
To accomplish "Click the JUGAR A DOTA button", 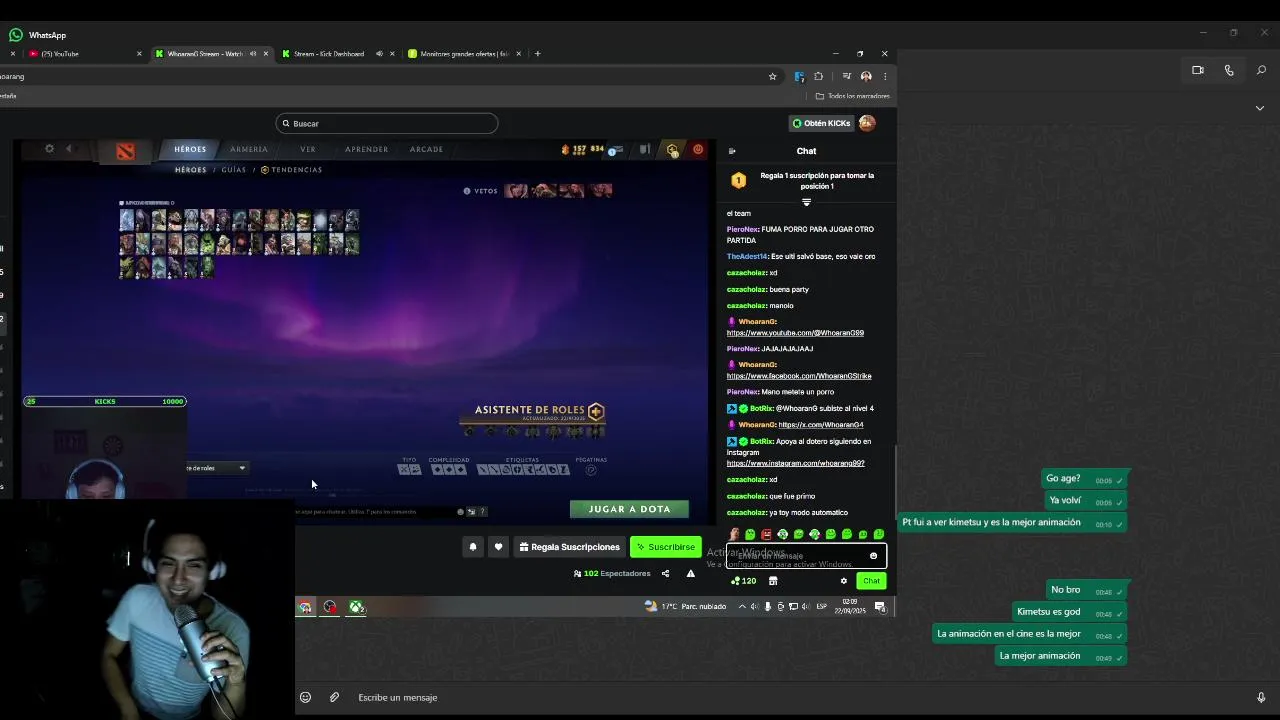I will pyautogui.click(x=629, y=509).
